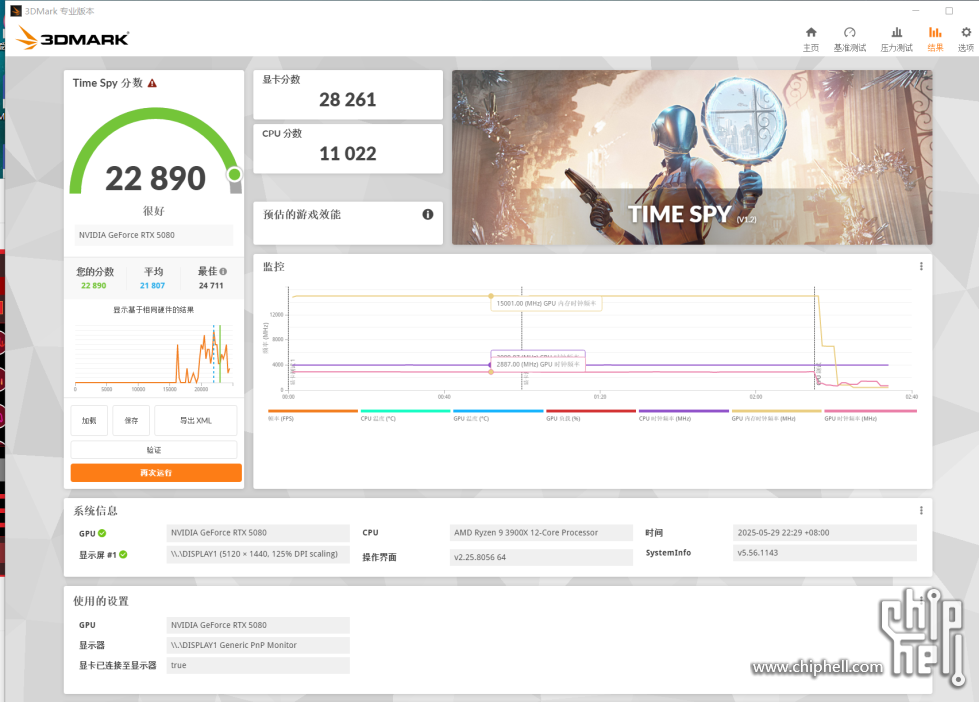The image size is (979, 702).
Task: Toggle the GPU 温度 (°C) chart series
Action: (498, 415)
